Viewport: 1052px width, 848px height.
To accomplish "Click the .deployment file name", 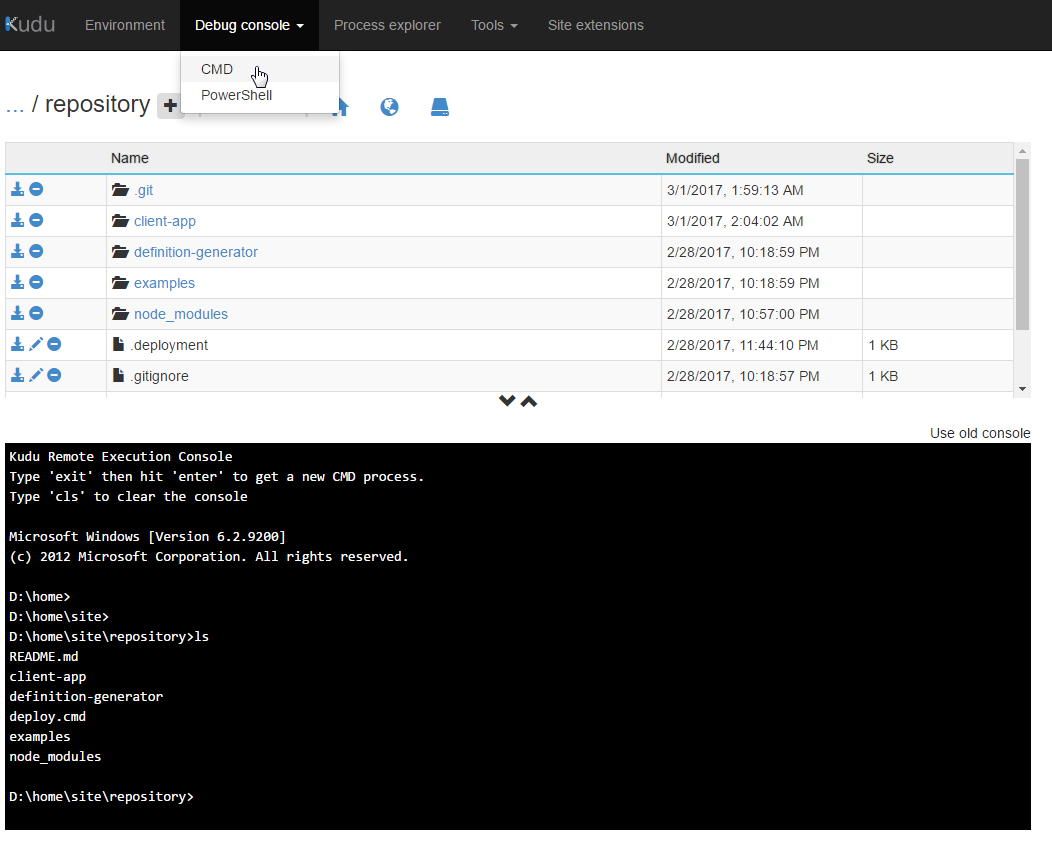I will click(x=170, y=345).
